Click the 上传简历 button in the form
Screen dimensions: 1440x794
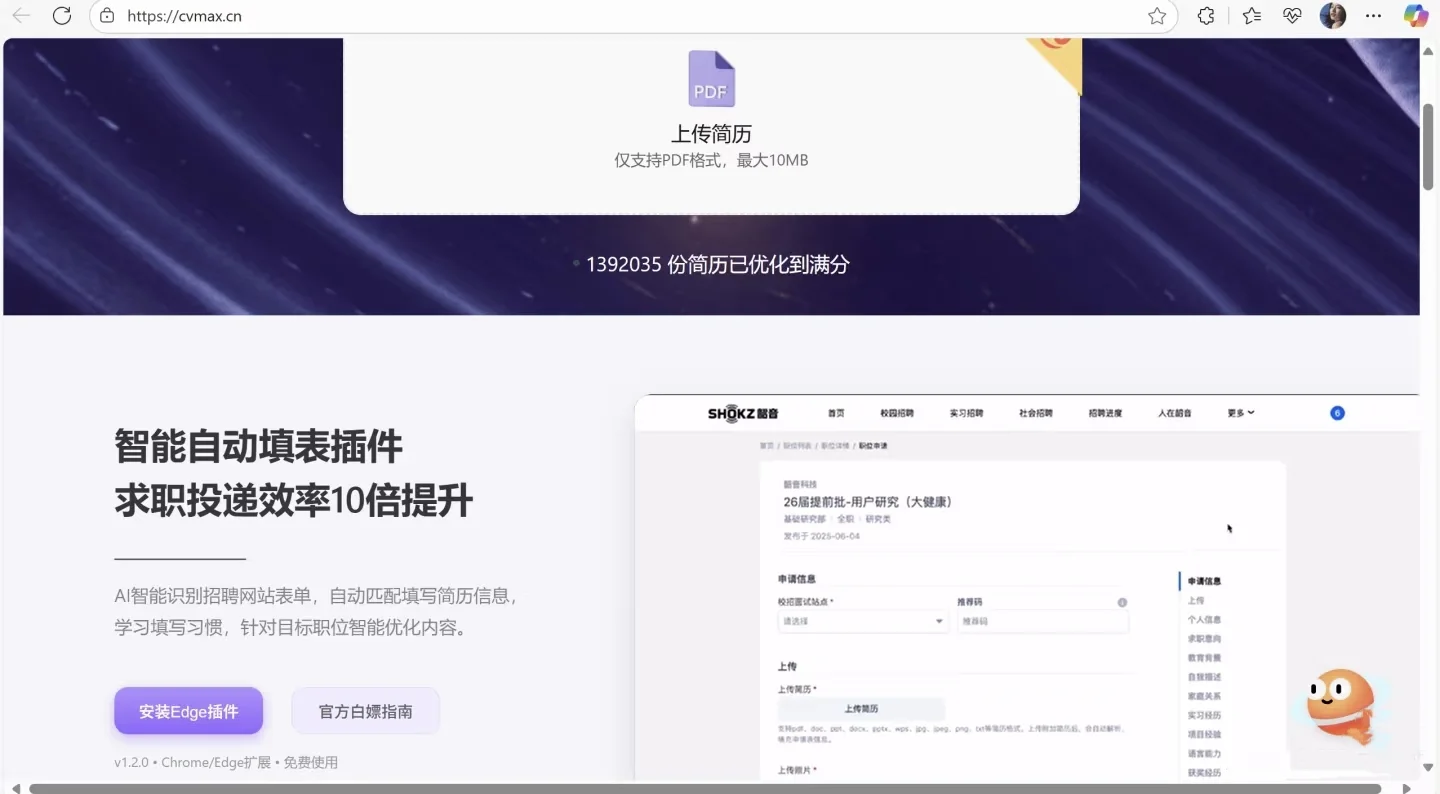tap(862, 708)
